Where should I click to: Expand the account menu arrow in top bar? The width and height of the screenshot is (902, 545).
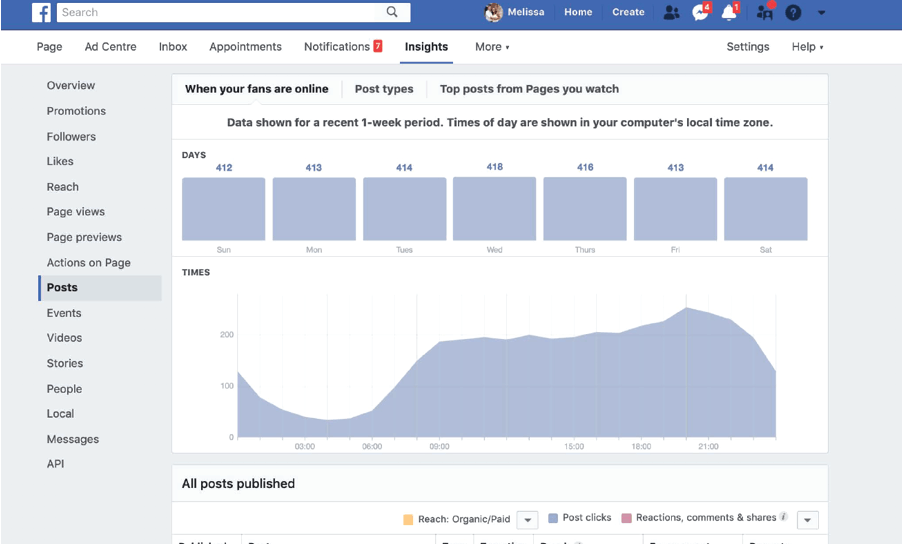click(821, 13)
